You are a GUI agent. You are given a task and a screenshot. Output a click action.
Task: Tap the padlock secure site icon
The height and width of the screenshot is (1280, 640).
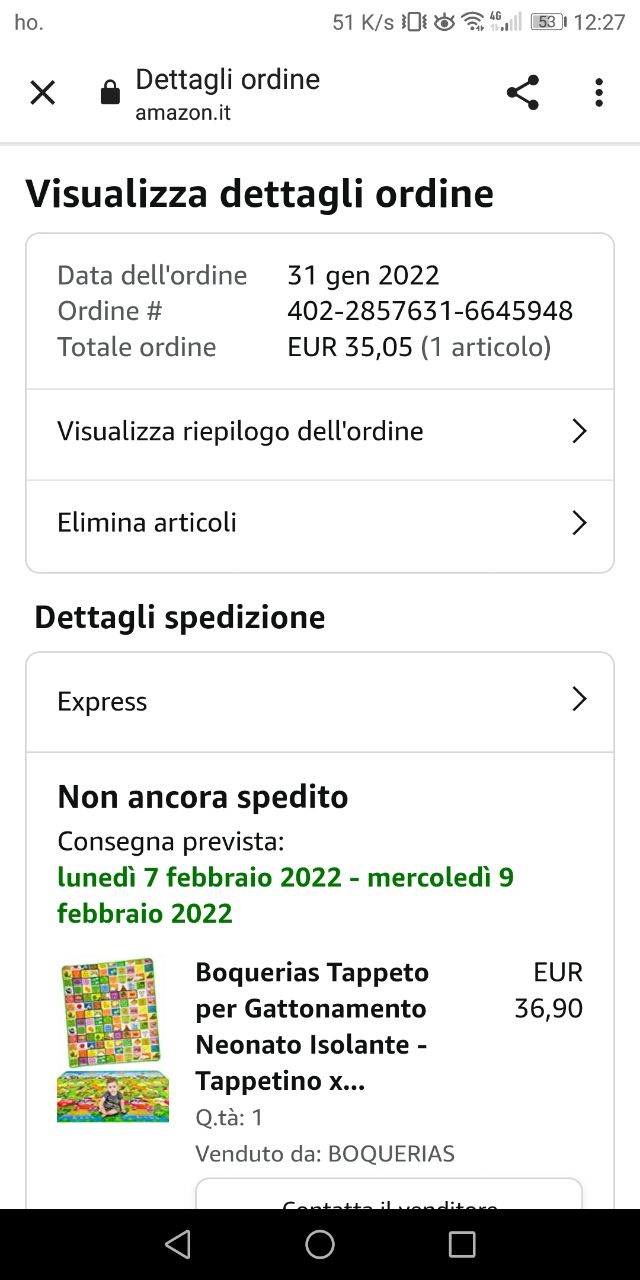click(x=110, y=94)
